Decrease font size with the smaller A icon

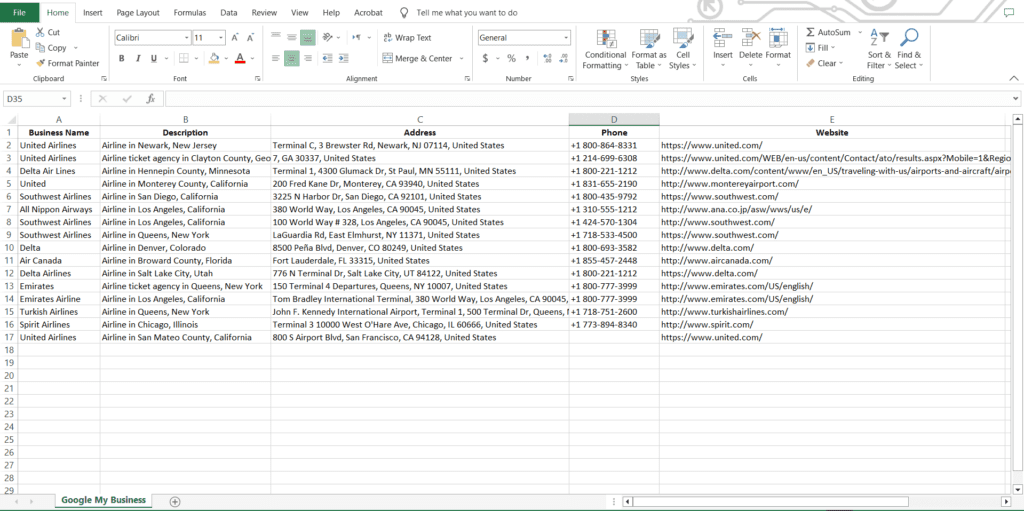tap(250, 38)
